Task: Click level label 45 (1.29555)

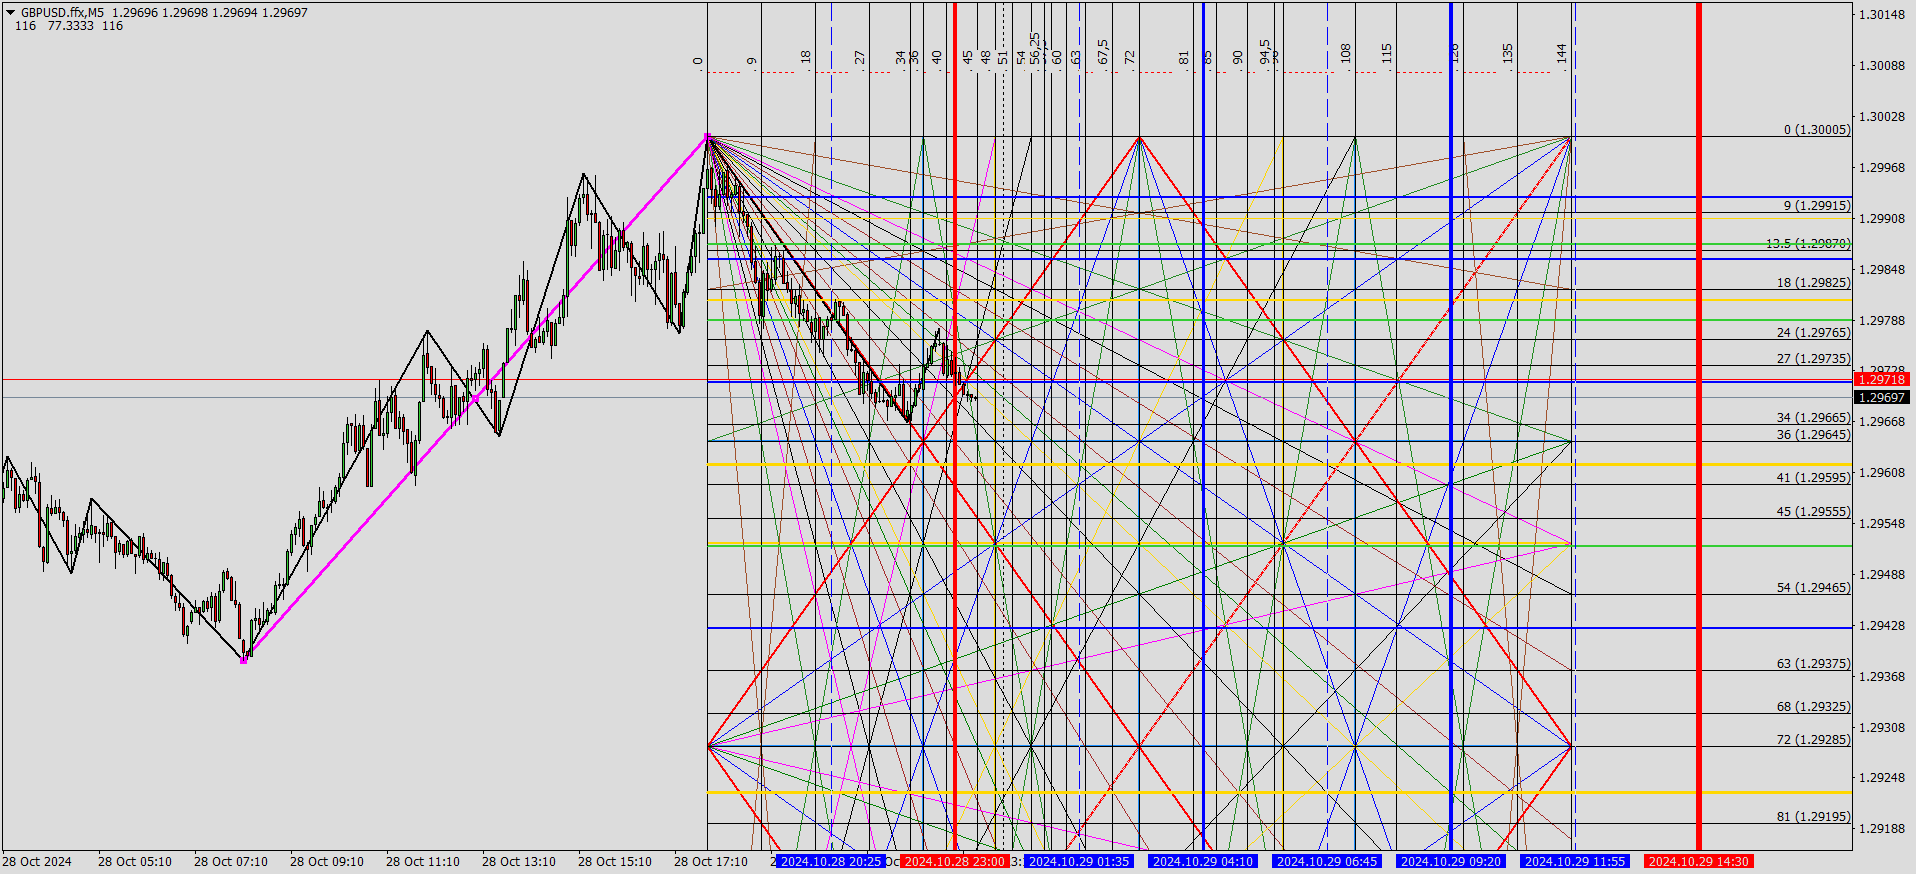Action: coord(1813,512)
